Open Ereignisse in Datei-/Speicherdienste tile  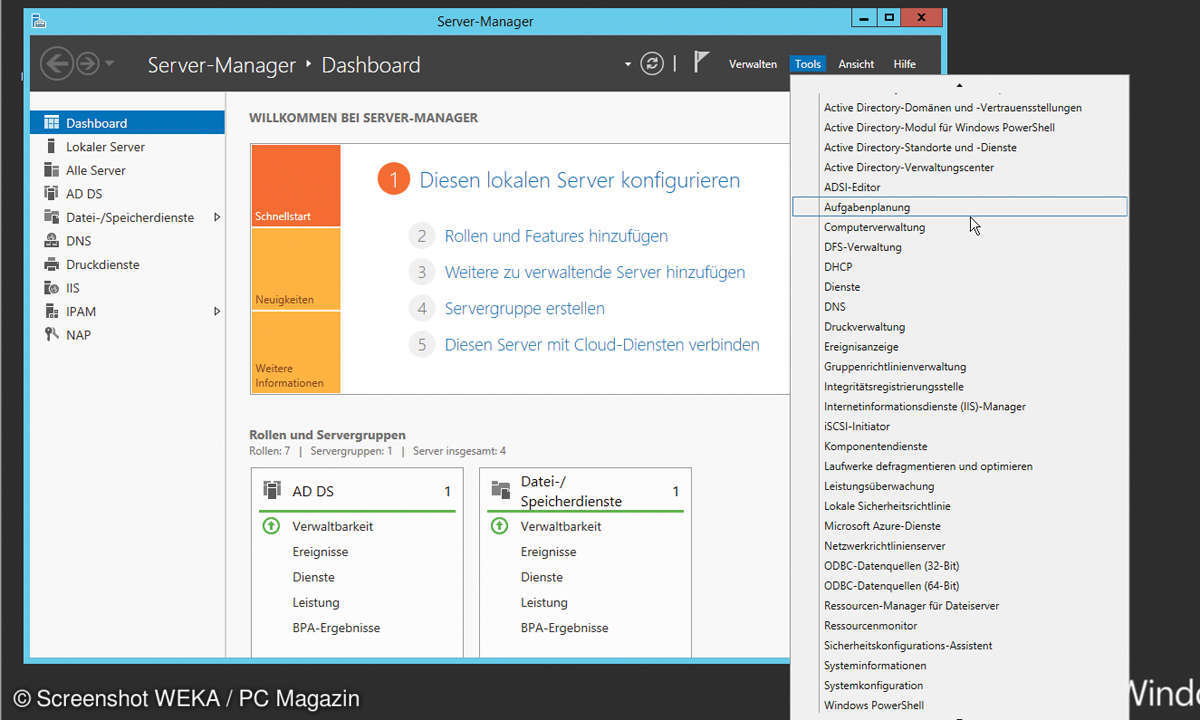pos(548,552)
